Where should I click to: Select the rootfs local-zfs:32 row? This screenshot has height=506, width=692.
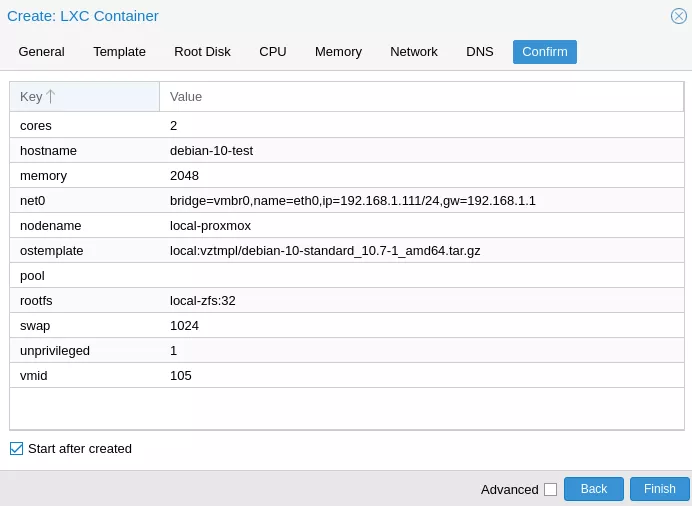coord(347,300)
